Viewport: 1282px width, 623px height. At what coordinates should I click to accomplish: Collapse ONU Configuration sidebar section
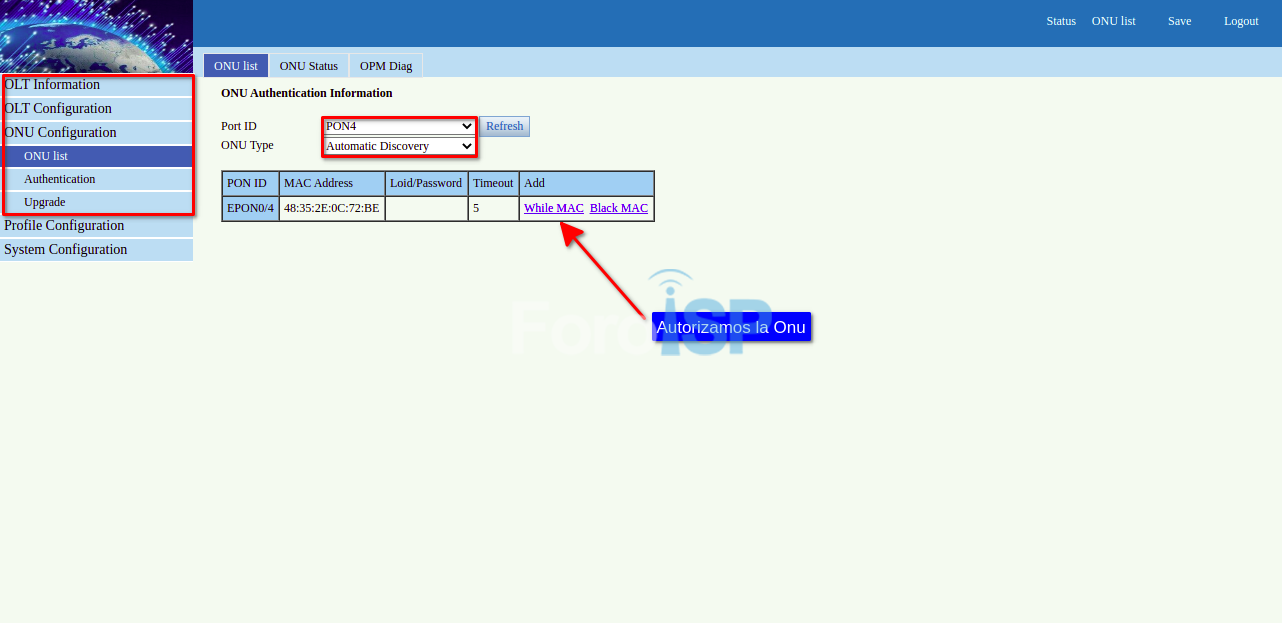60,133
